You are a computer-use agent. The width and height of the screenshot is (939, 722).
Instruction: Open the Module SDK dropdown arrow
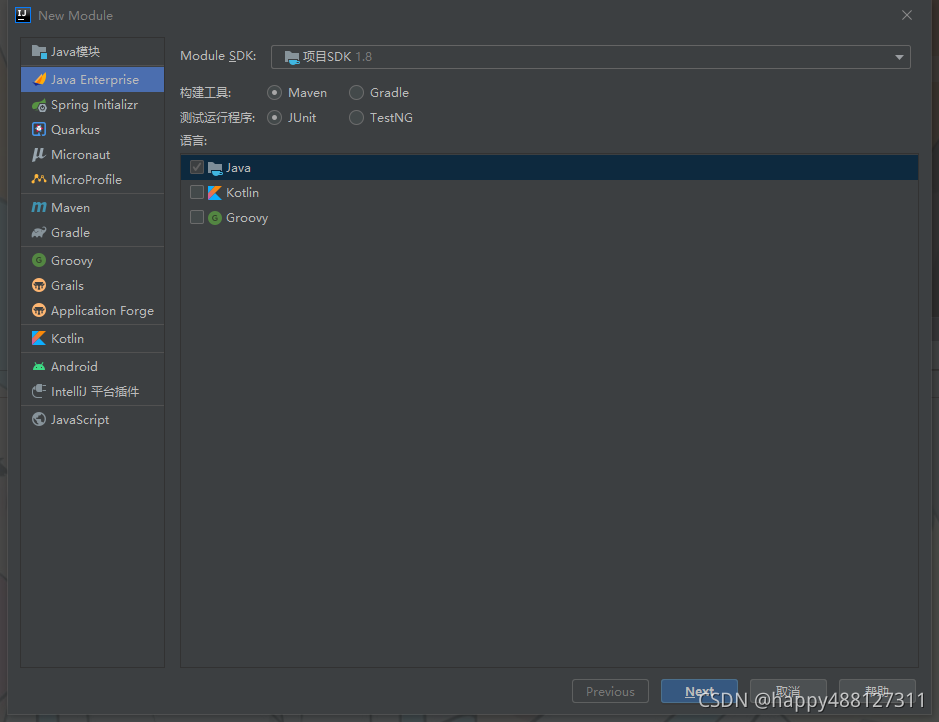(x=899, y=57)
